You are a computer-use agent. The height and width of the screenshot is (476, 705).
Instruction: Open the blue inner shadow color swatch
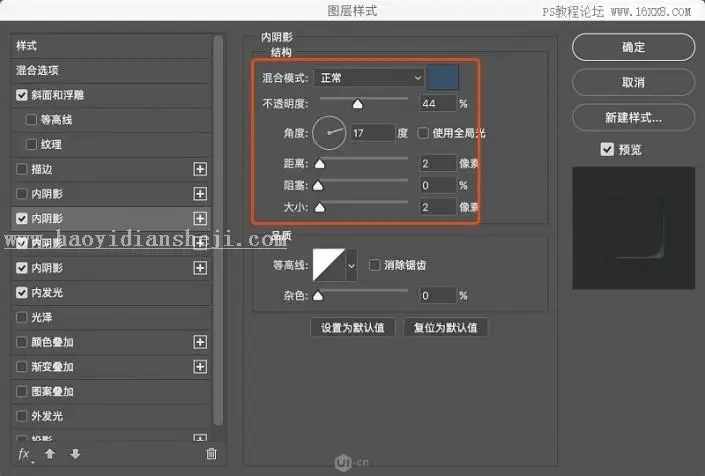coord(443,77)
